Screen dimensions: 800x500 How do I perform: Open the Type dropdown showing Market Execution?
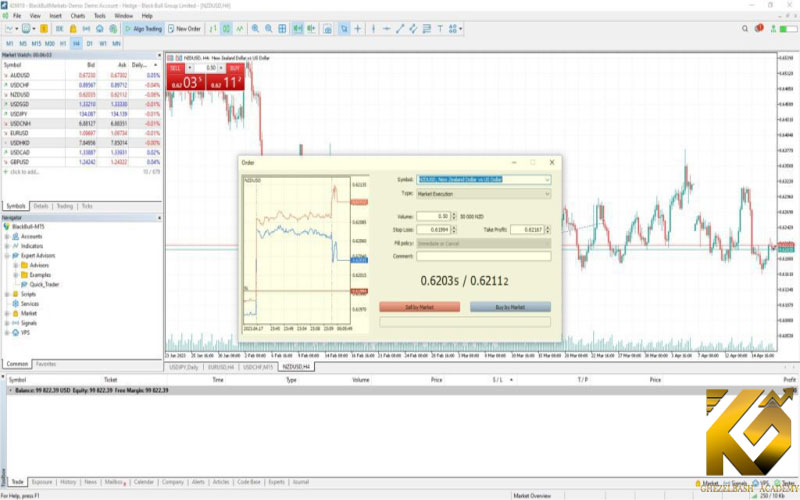(x=547, y=193)
